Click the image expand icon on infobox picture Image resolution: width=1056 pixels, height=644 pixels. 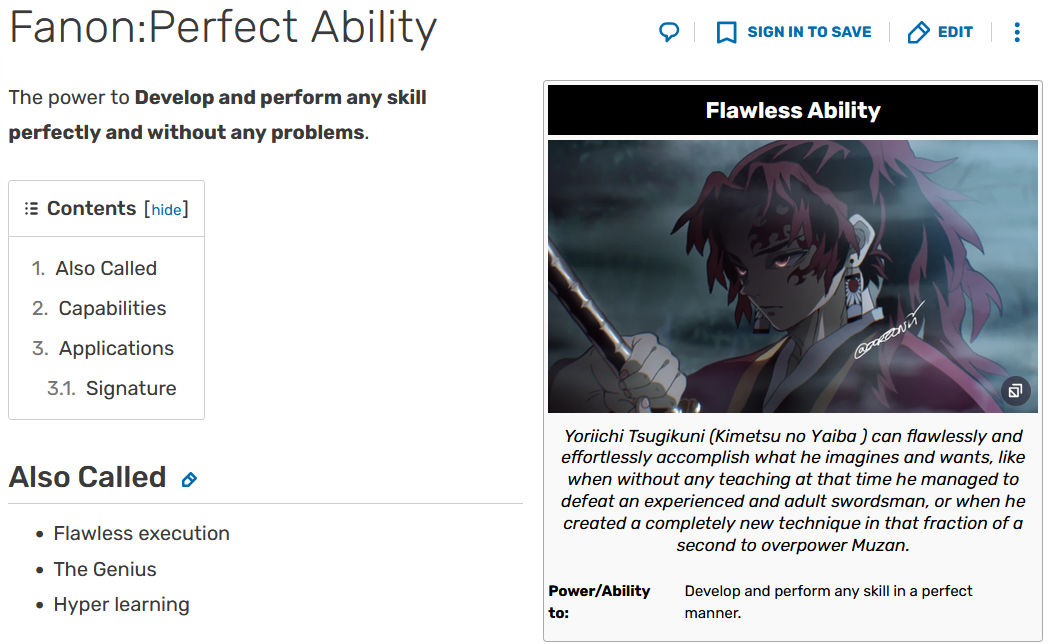point(1015,390)
